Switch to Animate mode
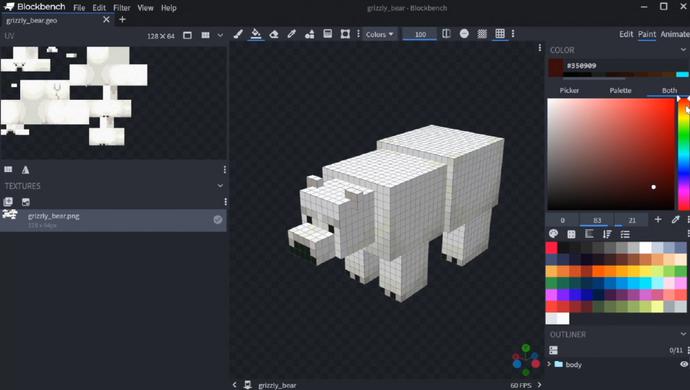The width and height of the screenshot is (690, 390). click(x=675, y=34)
